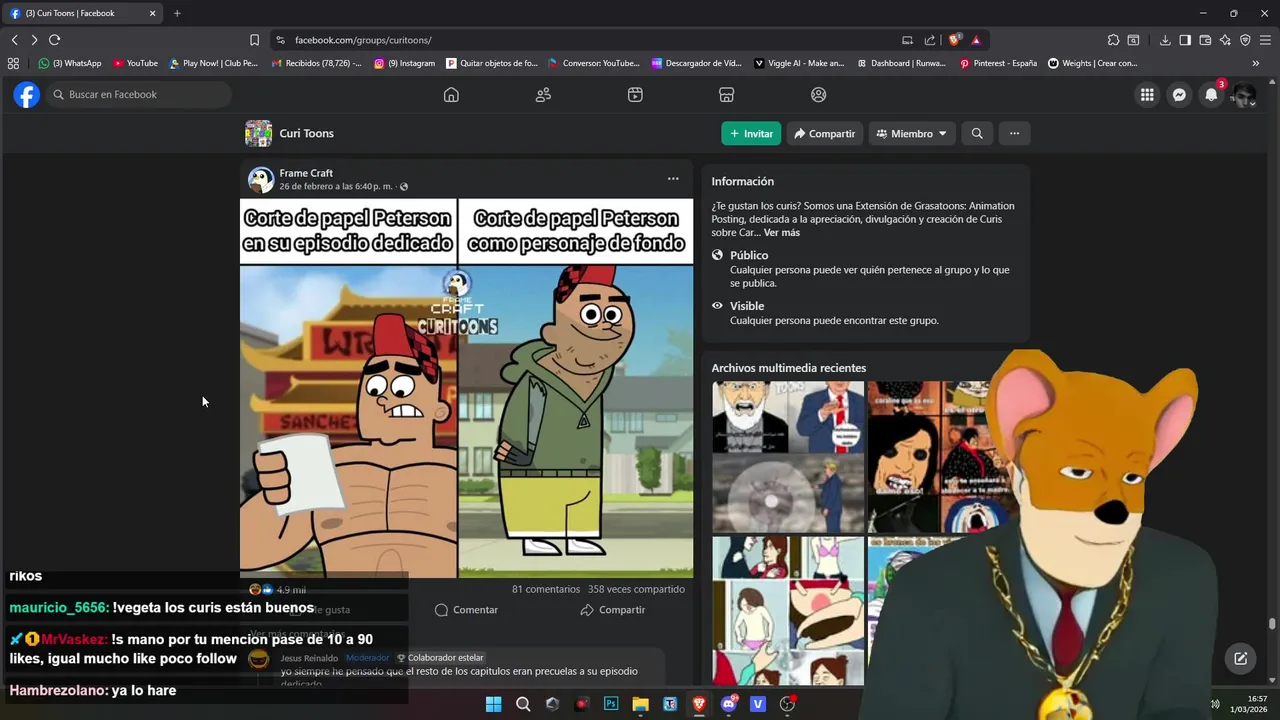The width and height of the screenshot is (1280, 720).
Task: Reload the page
Action: click(x=54, y=40)
